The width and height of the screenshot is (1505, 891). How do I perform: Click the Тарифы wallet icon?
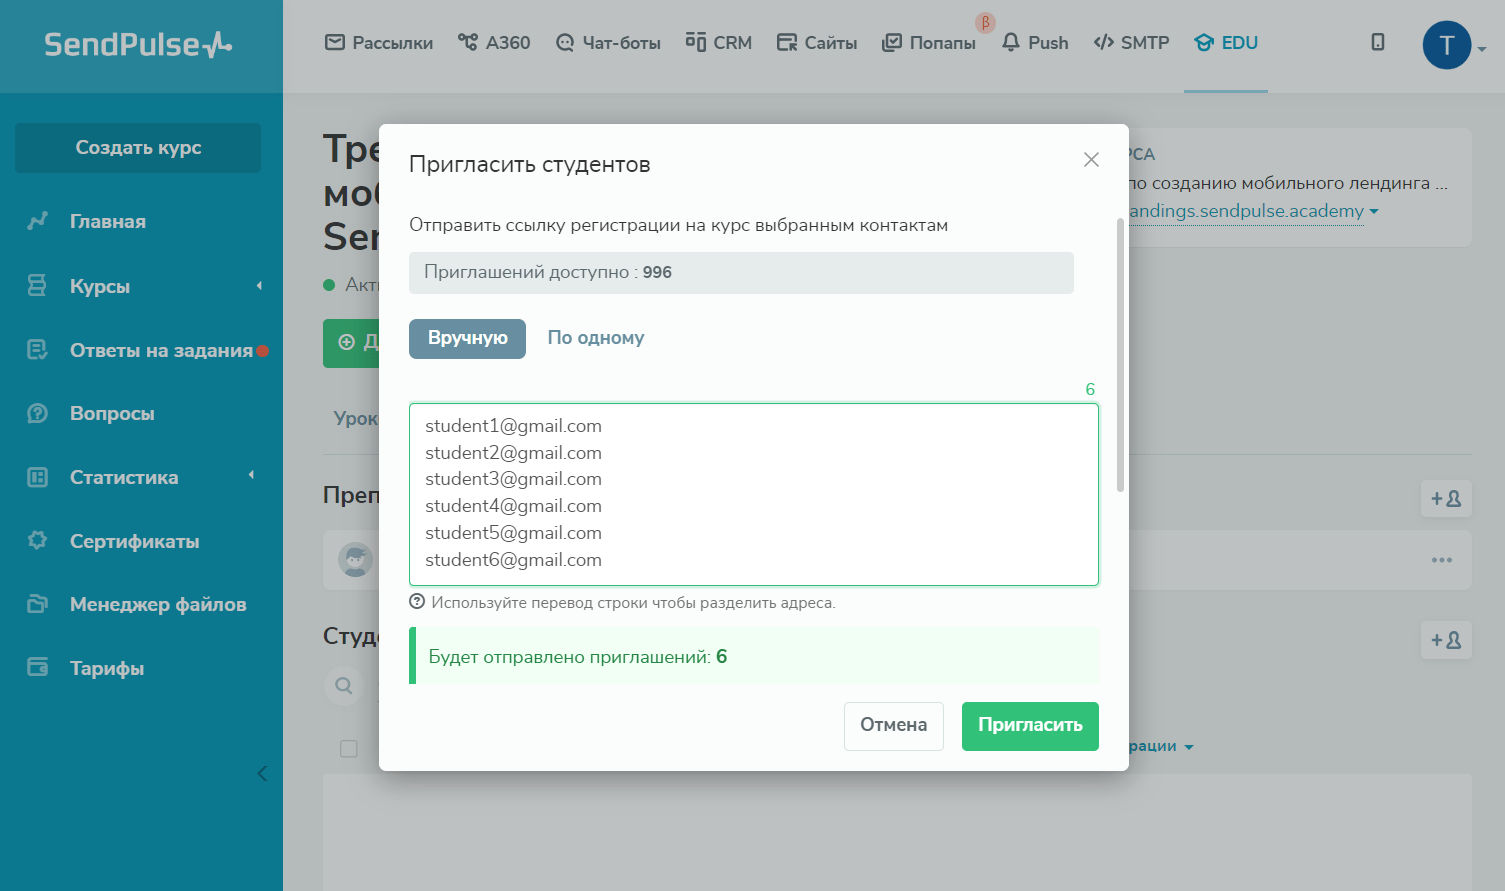coord(38,668)
